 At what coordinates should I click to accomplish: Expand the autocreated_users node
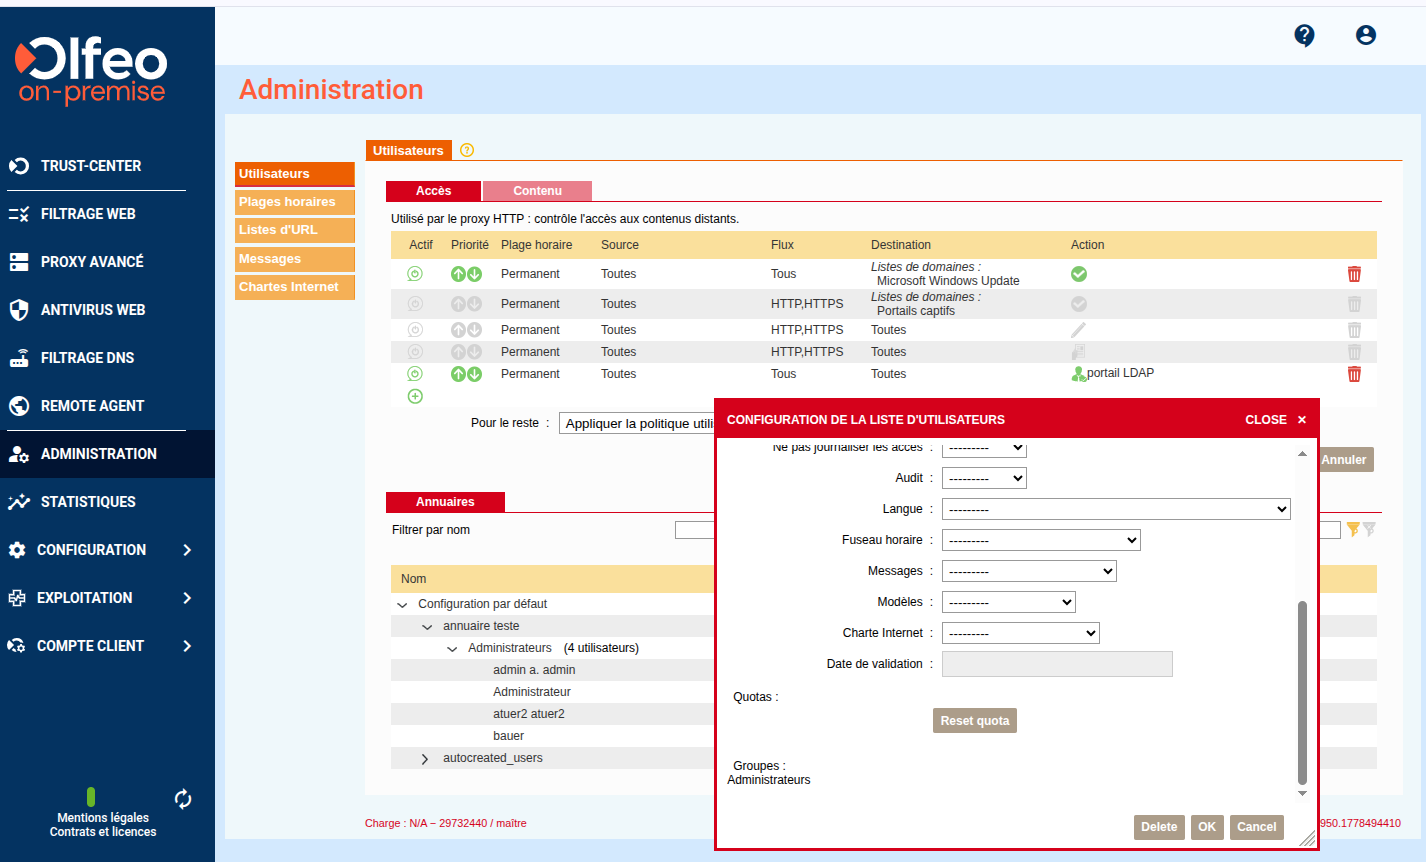point(425,759)
